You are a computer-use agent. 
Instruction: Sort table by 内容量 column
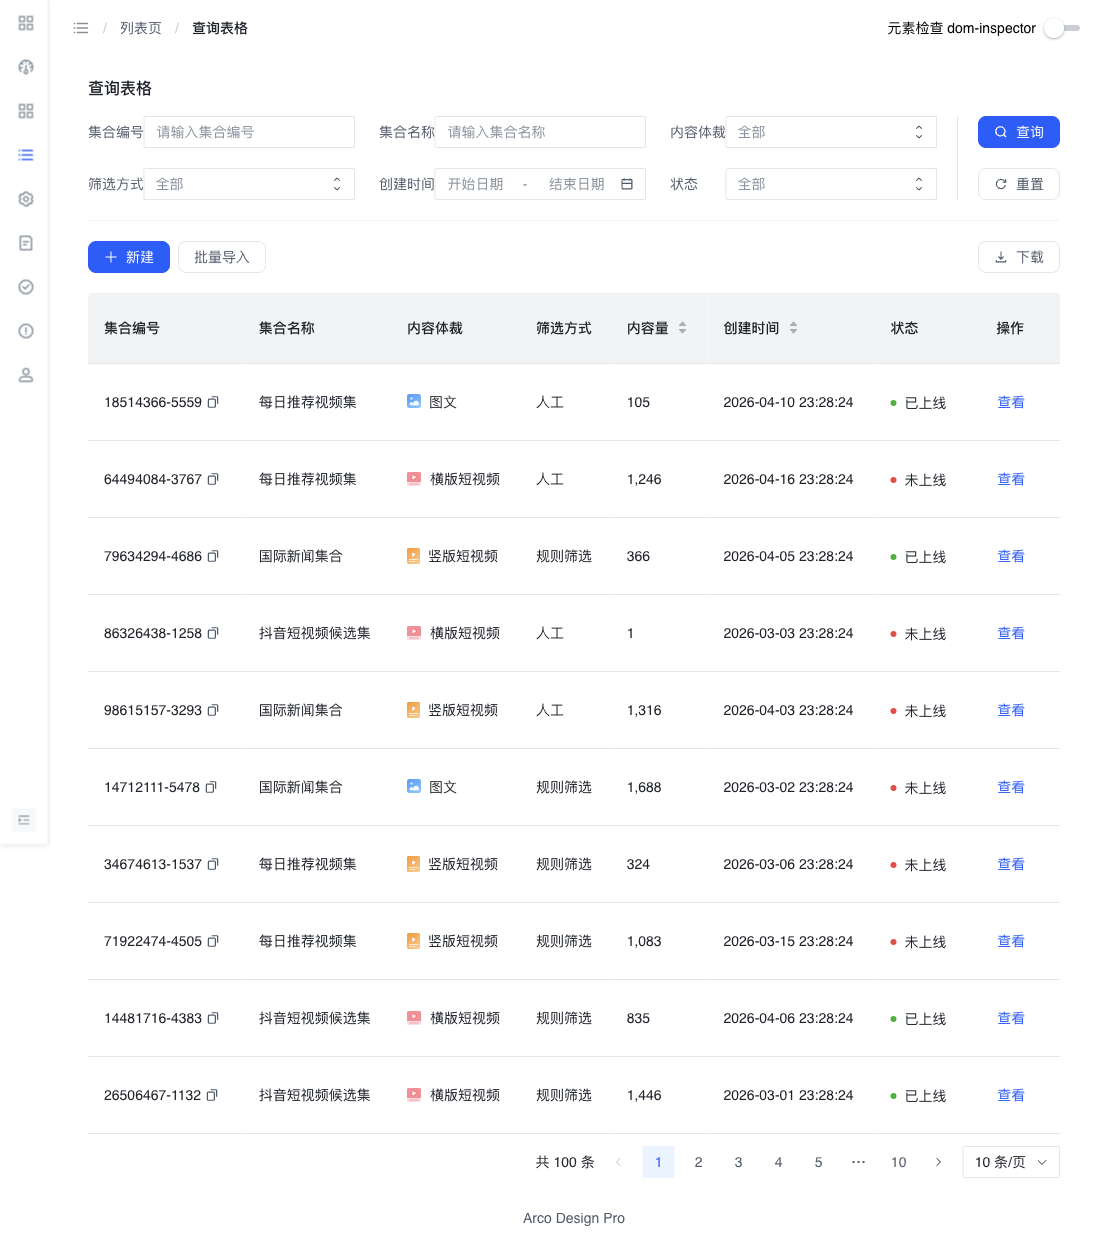(682, 328)
